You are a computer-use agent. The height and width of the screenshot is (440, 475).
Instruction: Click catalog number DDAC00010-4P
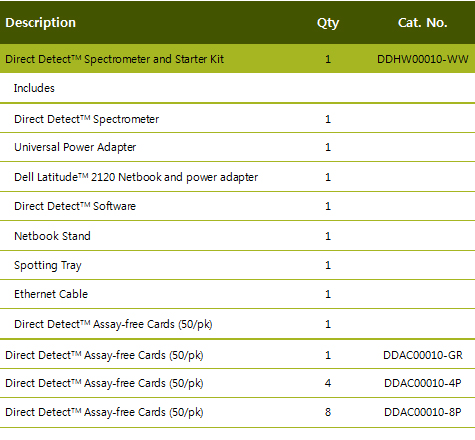click(423, 383)
